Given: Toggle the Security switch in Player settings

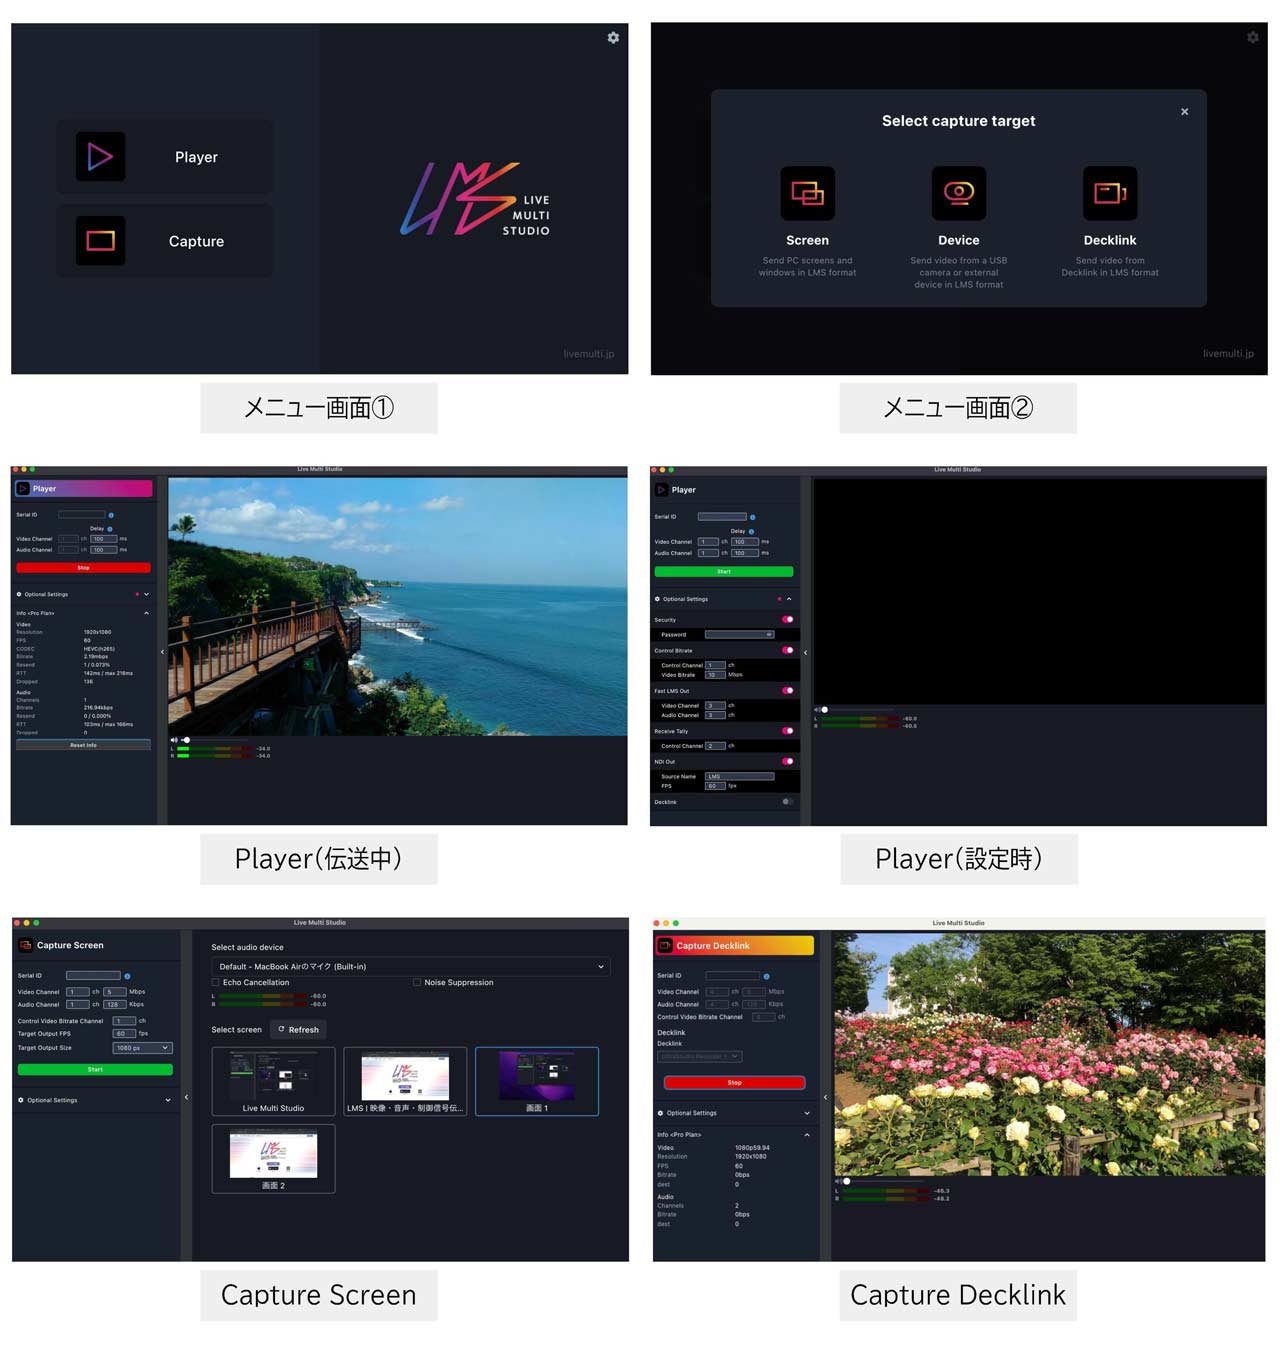Looking at the screenshot, I should 787,620.
